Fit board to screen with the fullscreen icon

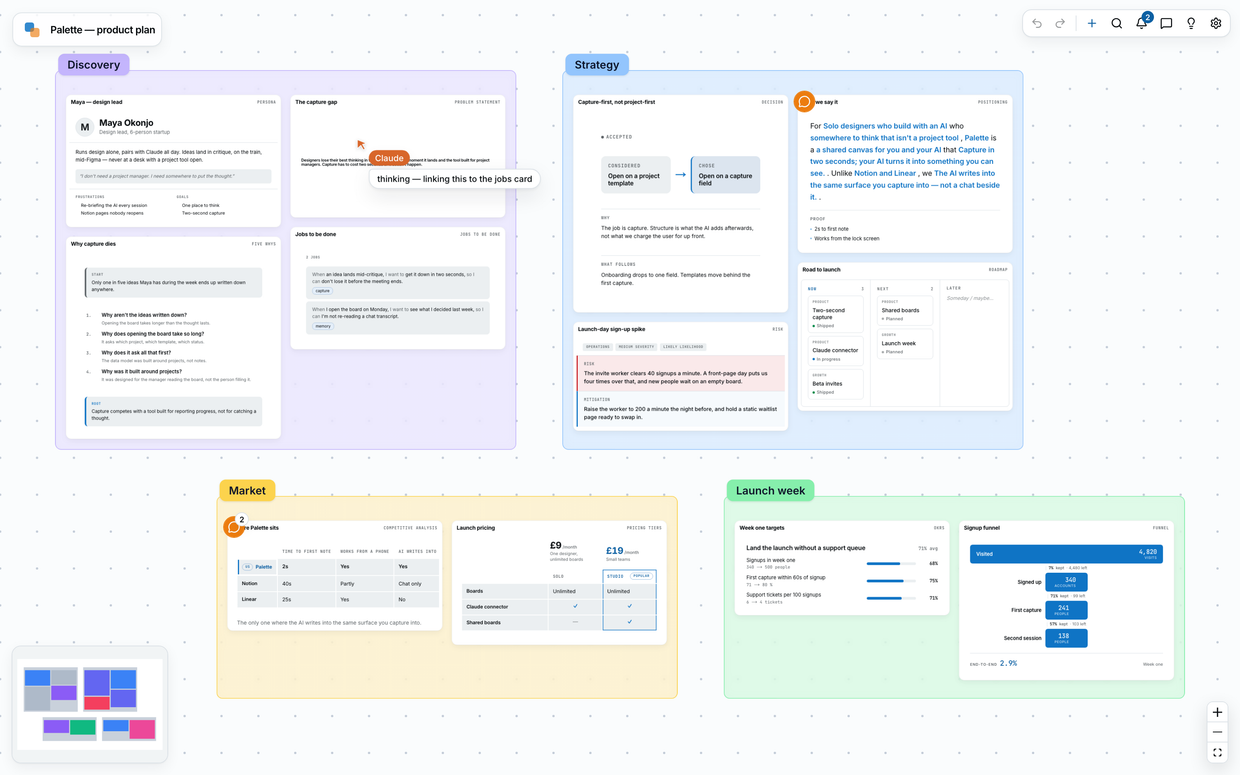[x=1217, y=753]
